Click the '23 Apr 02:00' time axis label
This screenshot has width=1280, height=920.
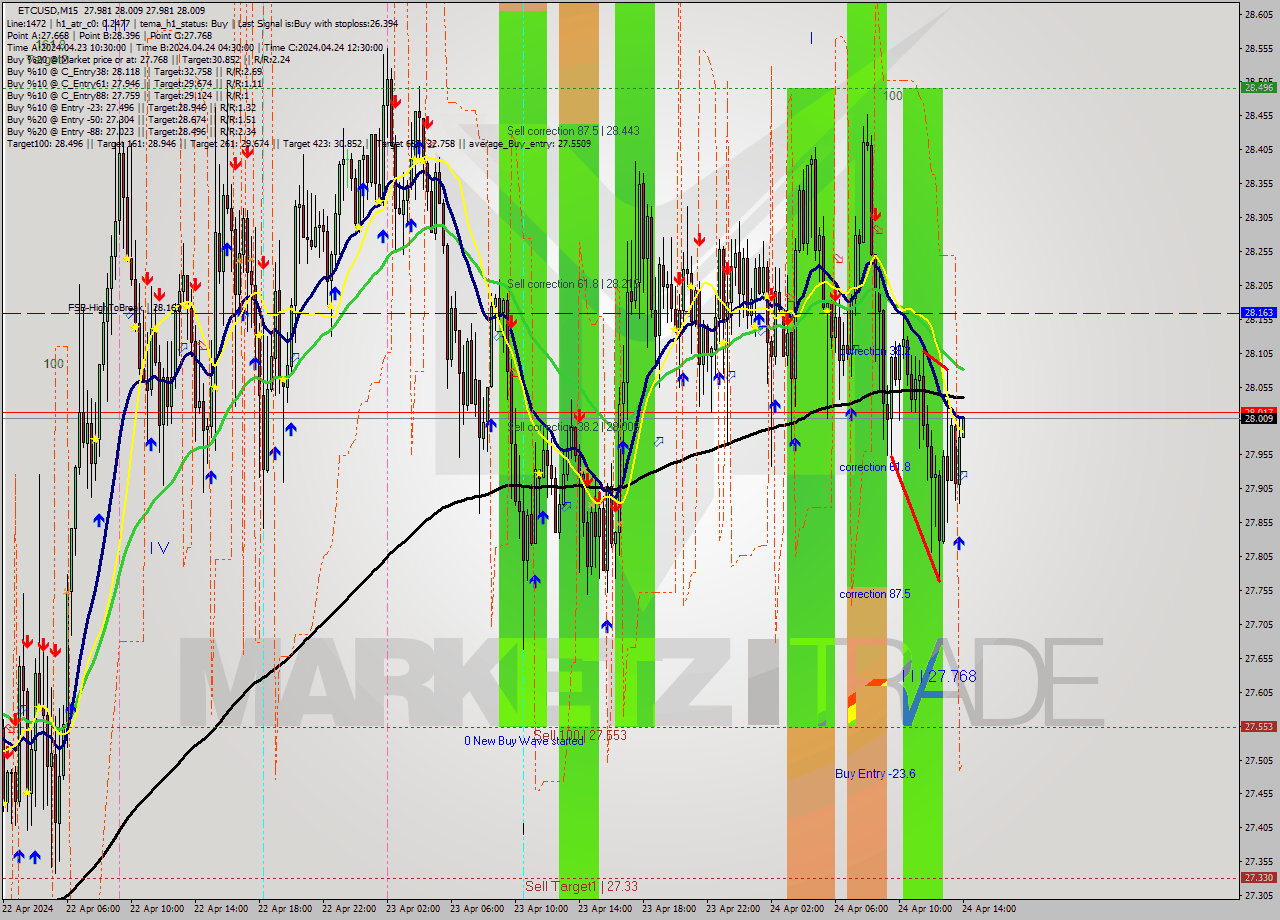pyautogui.click(x=414, y=909)
